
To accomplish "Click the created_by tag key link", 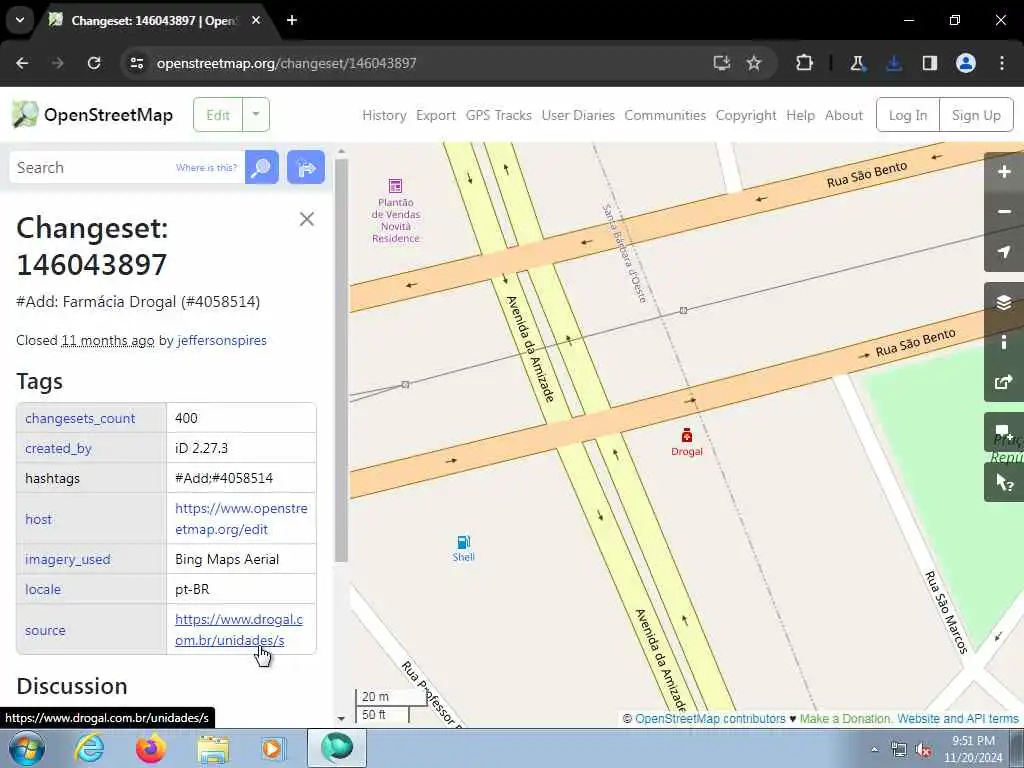I will point(58,448).
